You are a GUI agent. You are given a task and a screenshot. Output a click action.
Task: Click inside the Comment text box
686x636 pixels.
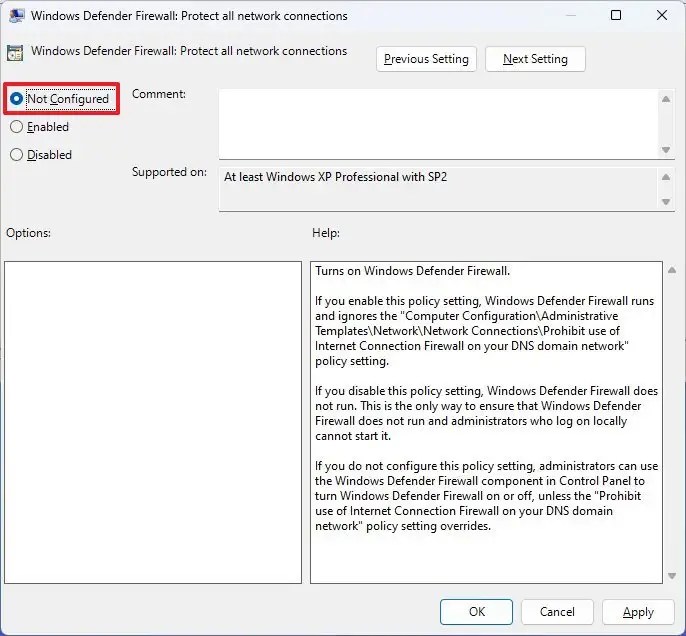tap(438, 124)
